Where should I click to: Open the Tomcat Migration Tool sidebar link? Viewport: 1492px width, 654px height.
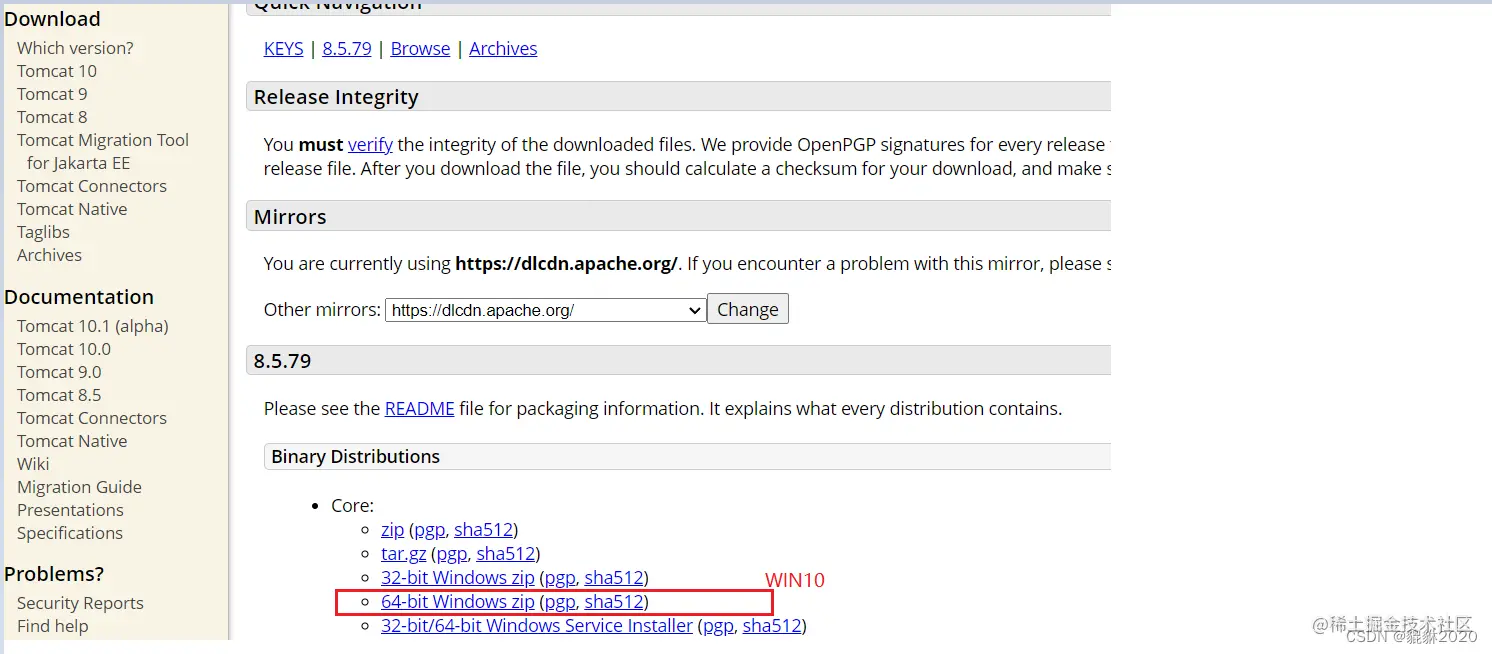pyautogui.click(x=102, y=140)
